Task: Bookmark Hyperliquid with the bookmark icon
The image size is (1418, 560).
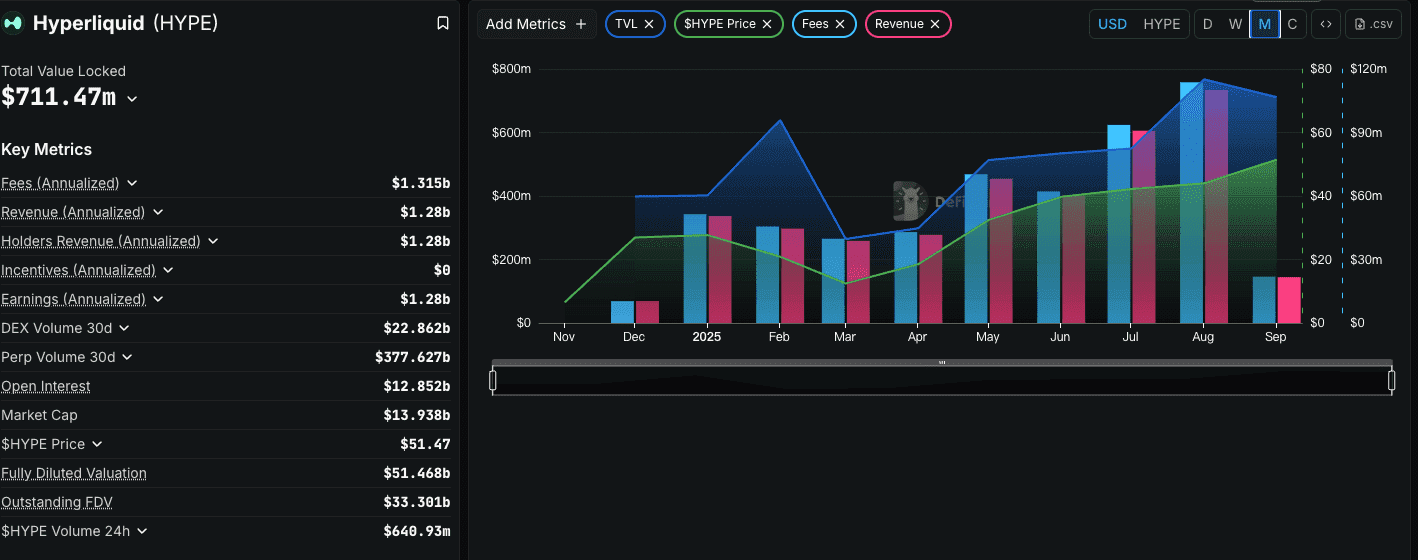Action: 443,23
